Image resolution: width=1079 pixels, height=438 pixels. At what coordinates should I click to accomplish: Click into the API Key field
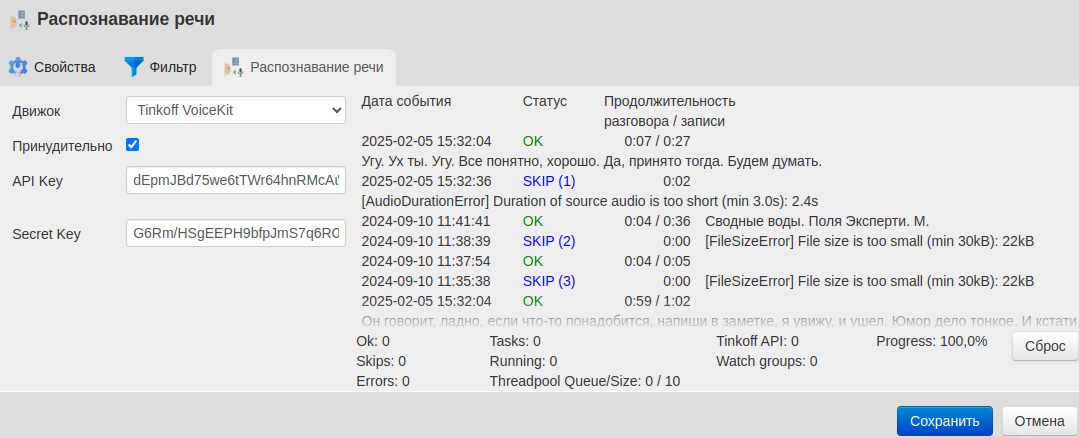coord(236,181)
